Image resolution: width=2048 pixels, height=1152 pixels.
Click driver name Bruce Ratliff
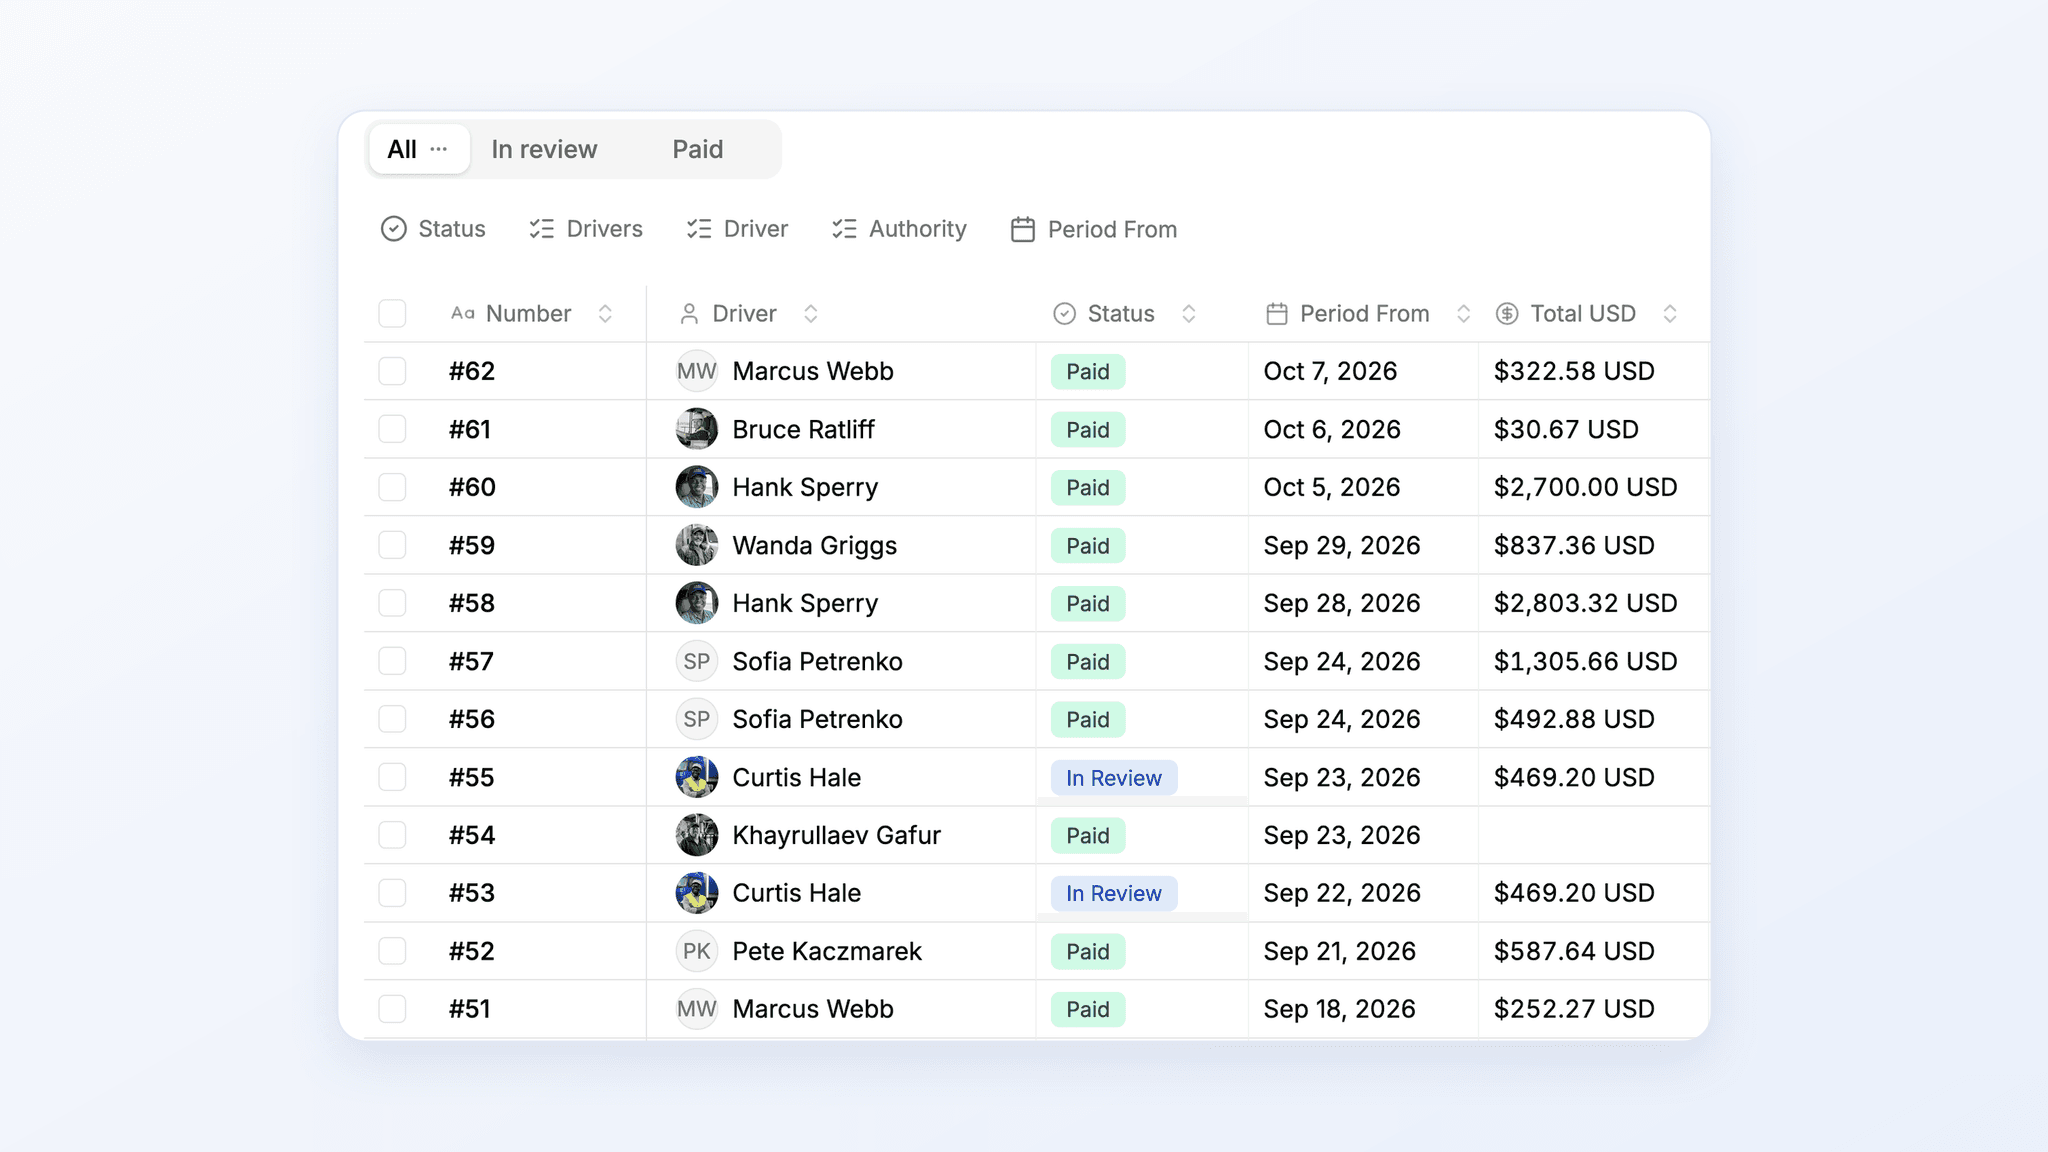coord(803,429)
